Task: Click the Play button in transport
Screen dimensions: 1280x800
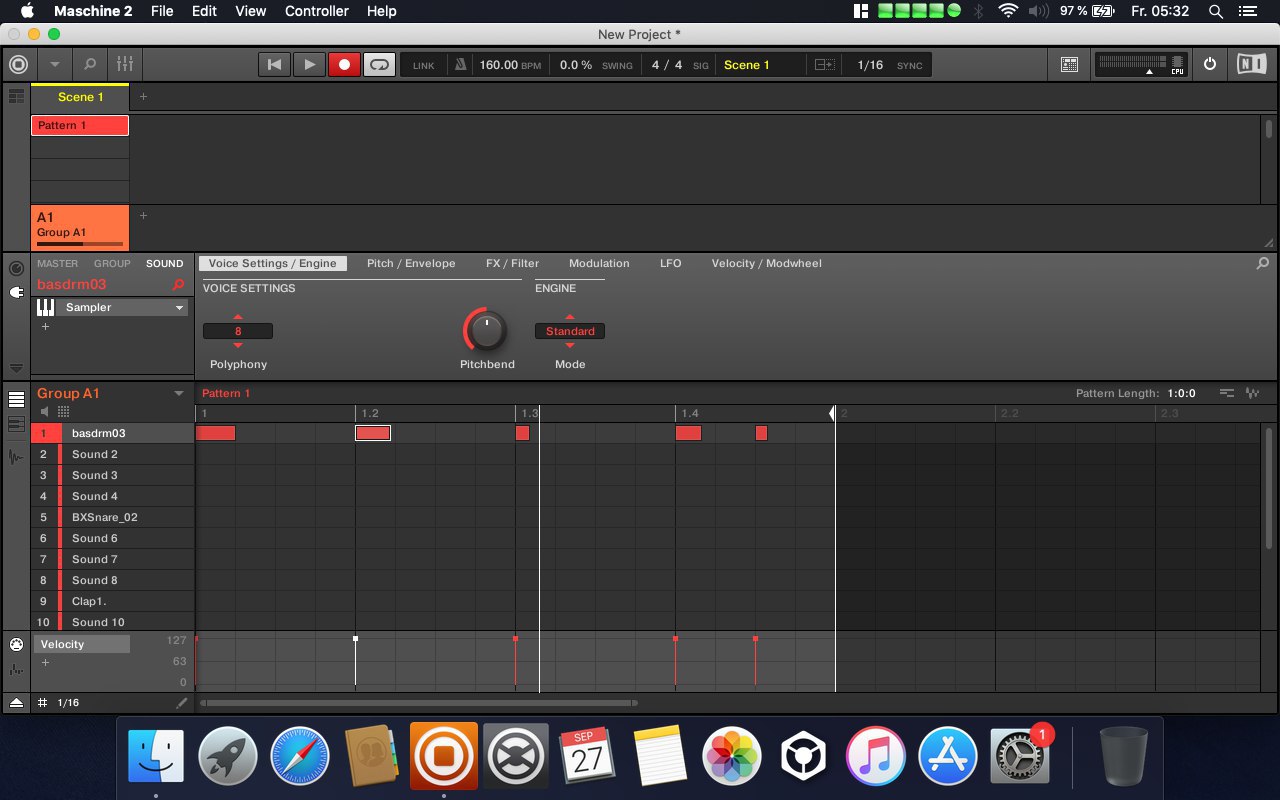Action: click(310, 65)
